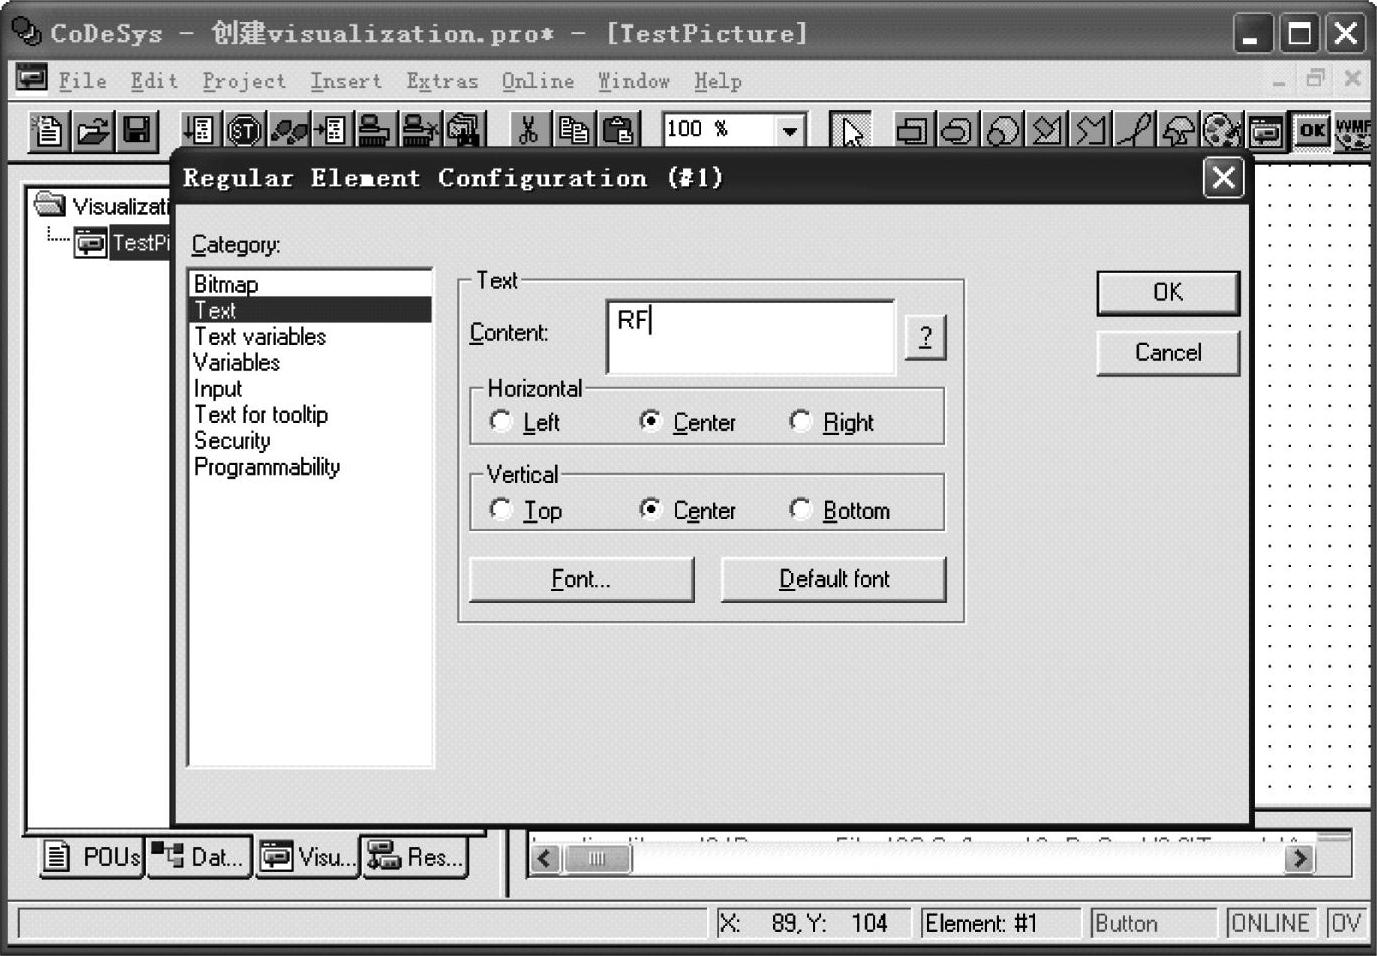Click the Default font button

pos(834,579)
